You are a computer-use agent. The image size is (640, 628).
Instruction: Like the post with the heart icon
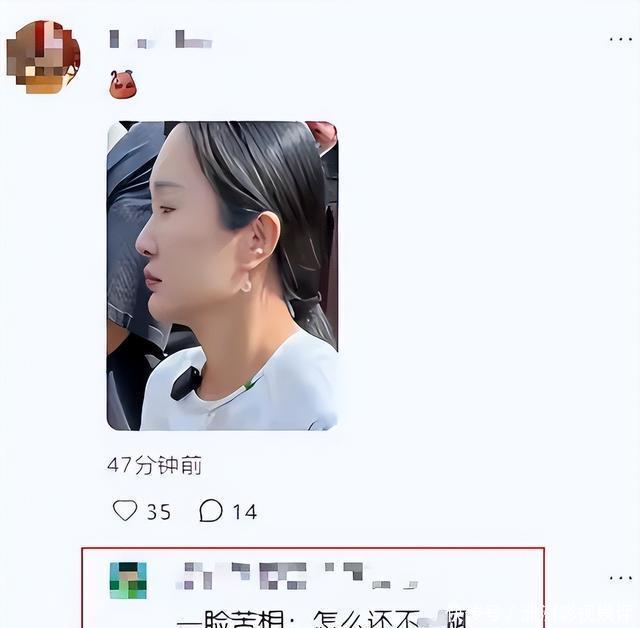pyautogui.click(x=125, y=510)
